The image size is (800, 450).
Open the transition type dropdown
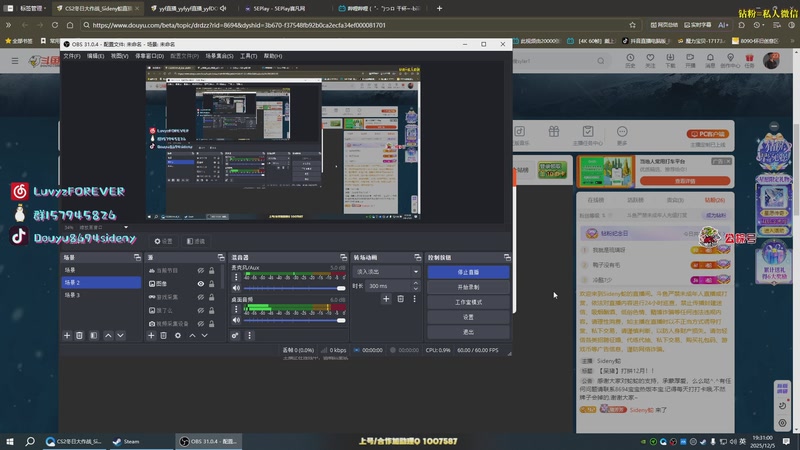tap(387, 271)
